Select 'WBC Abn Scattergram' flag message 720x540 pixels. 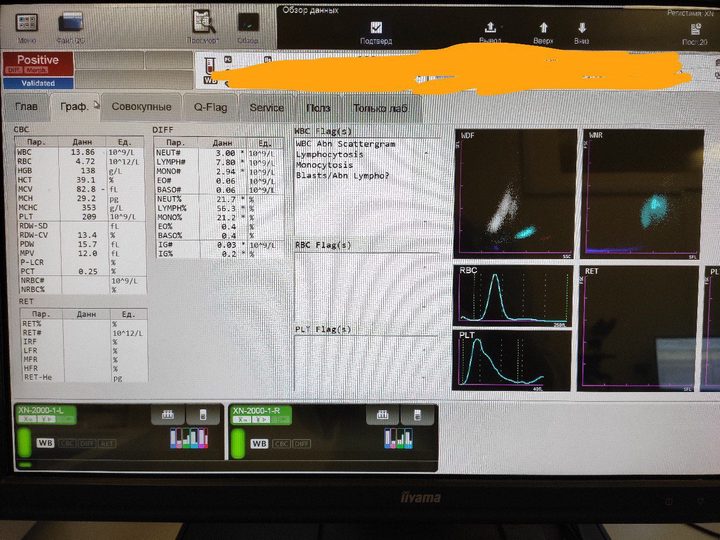pyautogui.click(x=345, y=144)
